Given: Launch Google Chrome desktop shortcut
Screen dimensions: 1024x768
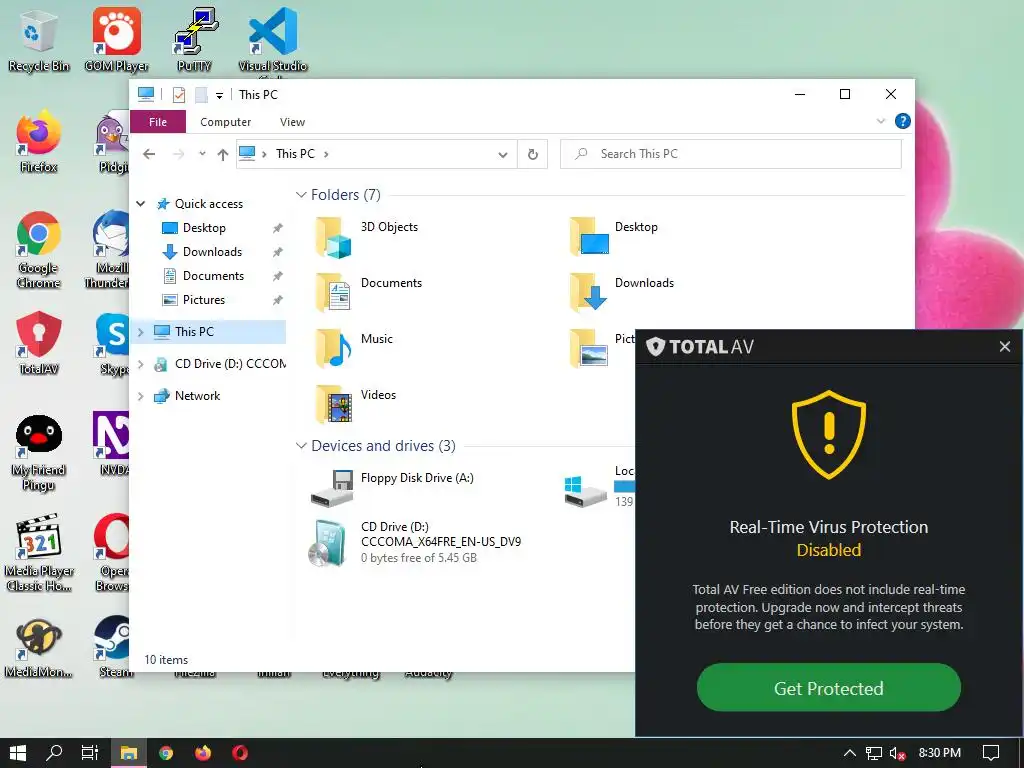Looking at the screenshot, I should pos(39,249).
